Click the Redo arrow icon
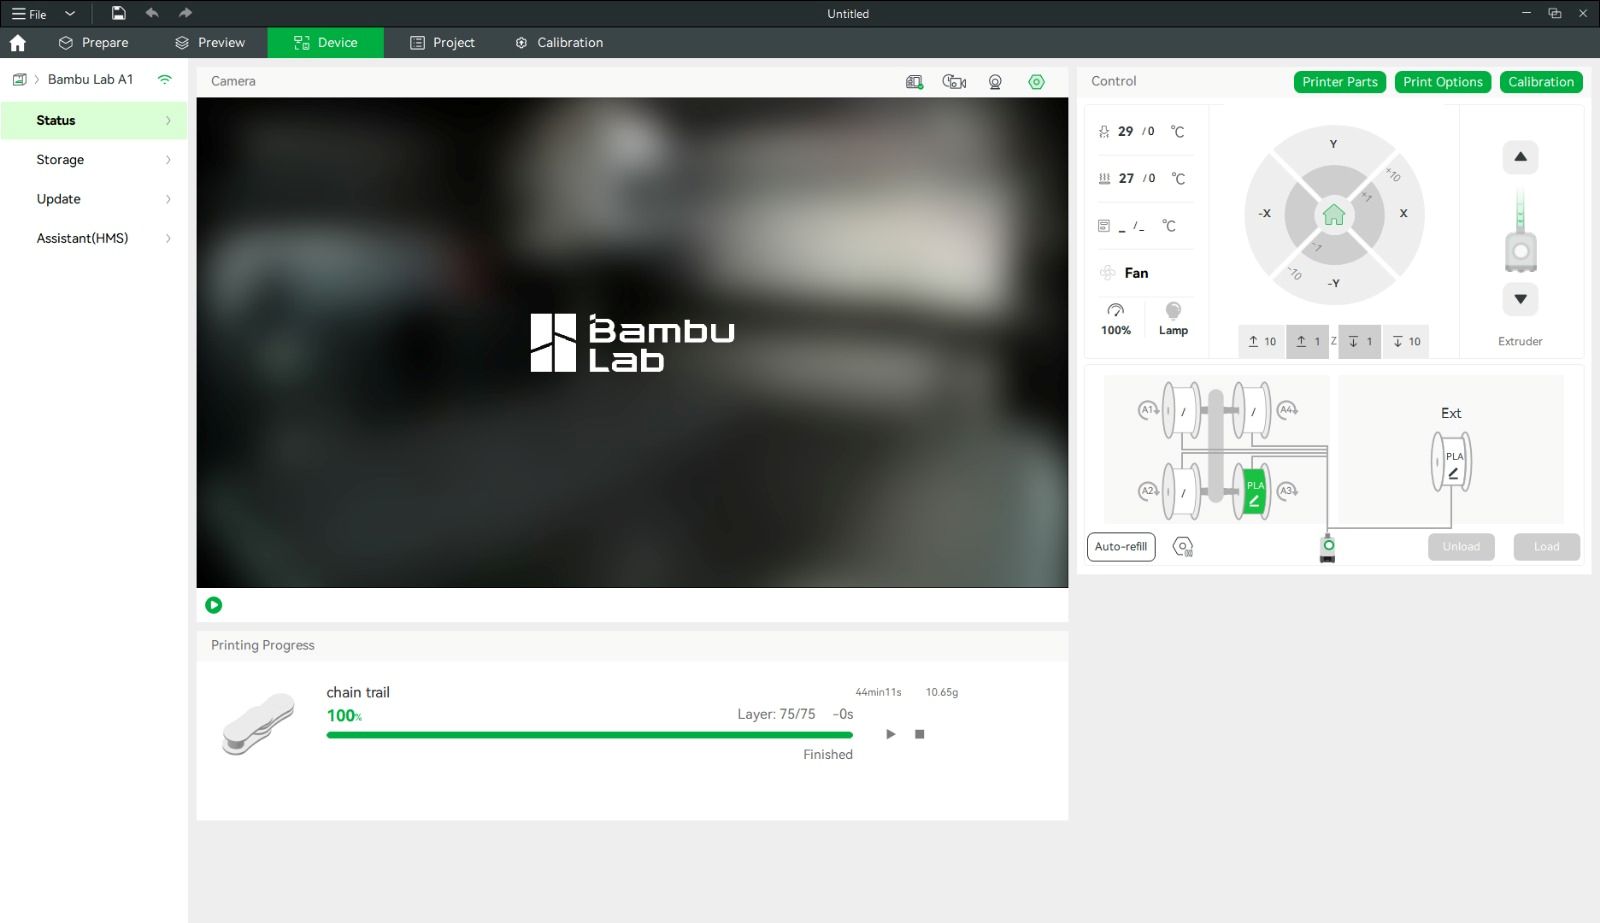Image resolution: width=1600 pixels, height=923 pixels. click(185, 13)
